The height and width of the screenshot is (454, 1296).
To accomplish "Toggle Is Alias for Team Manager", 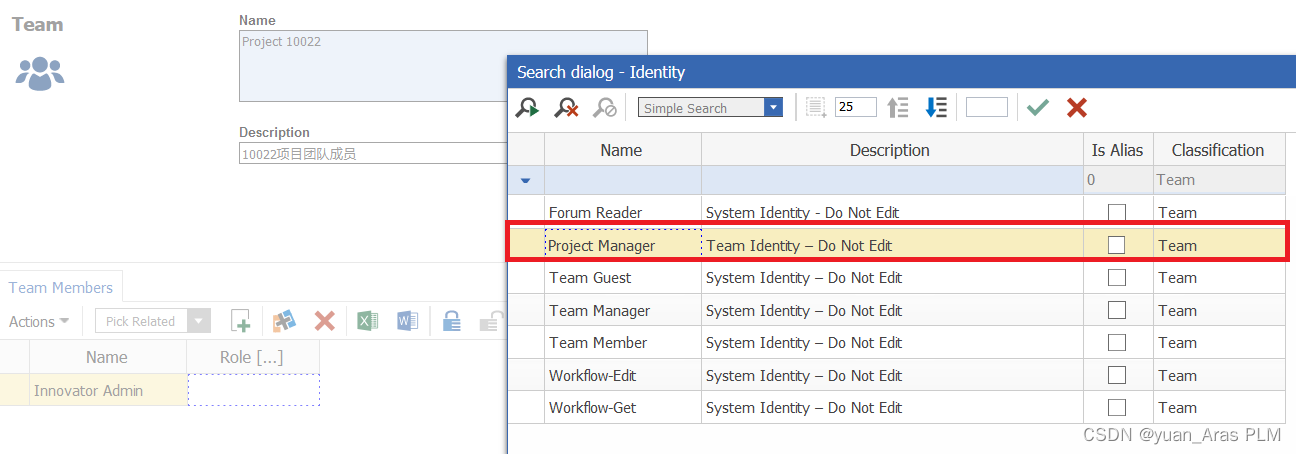I will pyautogui.click(x=1117, y=310).
